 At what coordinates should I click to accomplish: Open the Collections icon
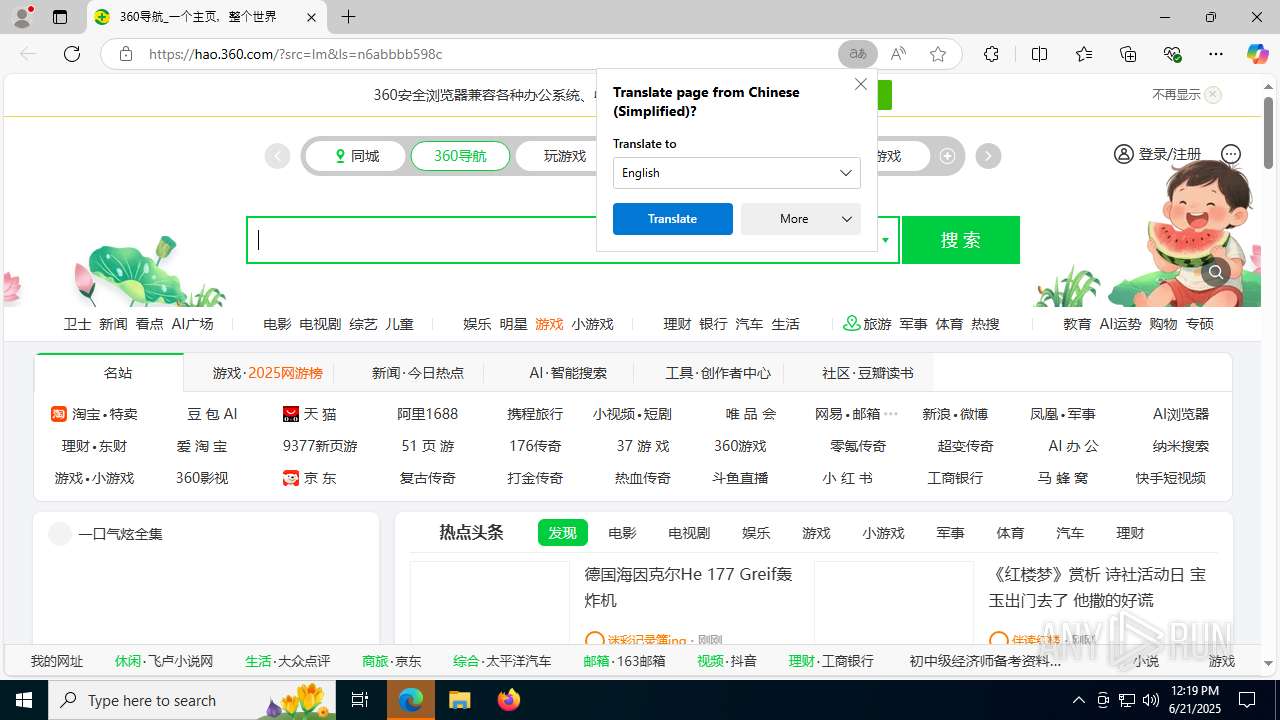(x=1128, y=54)
